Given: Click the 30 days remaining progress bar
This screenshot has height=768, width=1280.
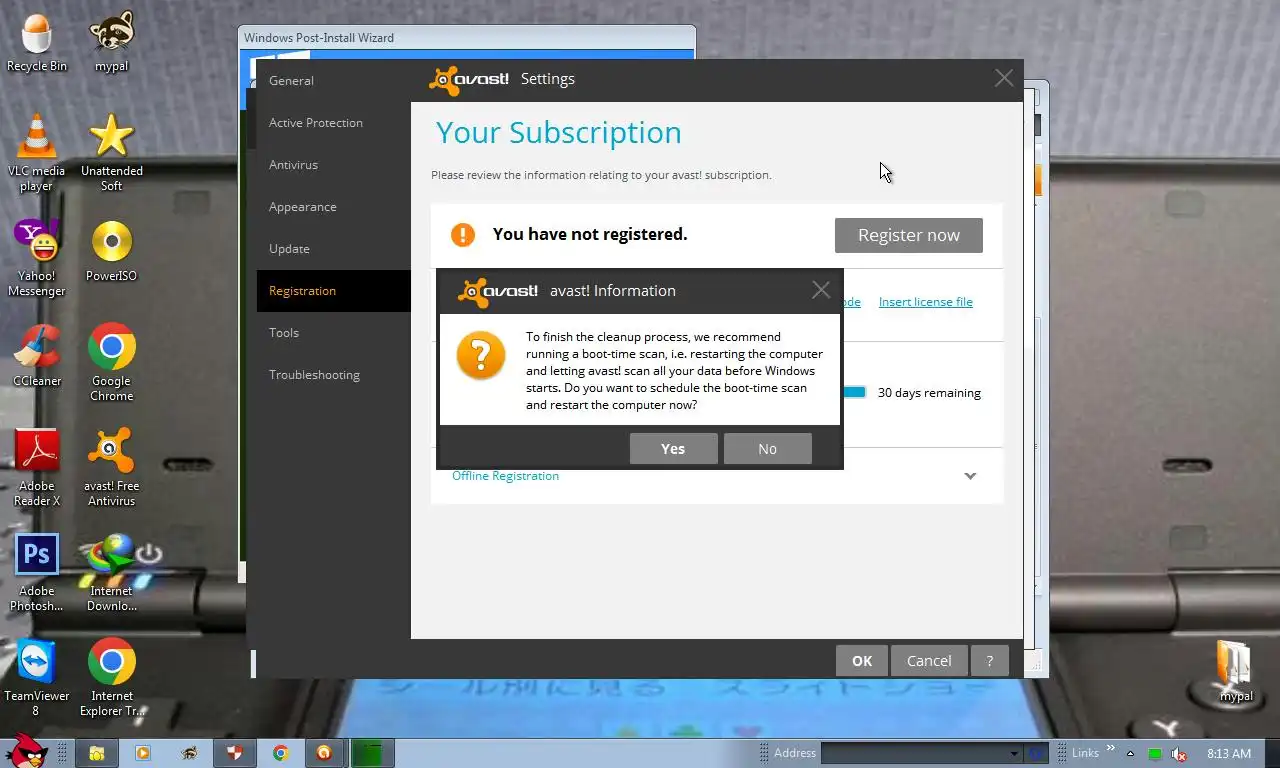Looking at the screenshot, I should pyautogui.click(x=855, y=392).
